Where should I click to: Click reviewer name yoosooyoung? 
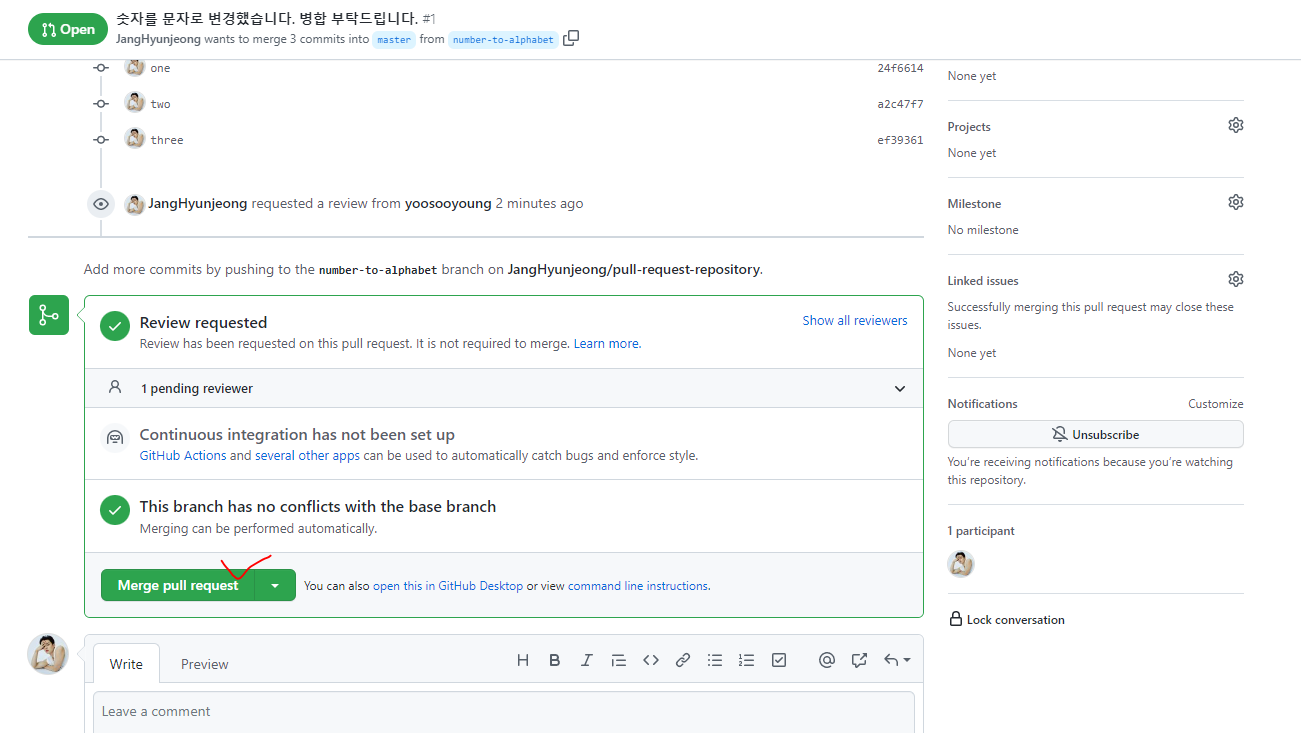[x=448, y=203]
